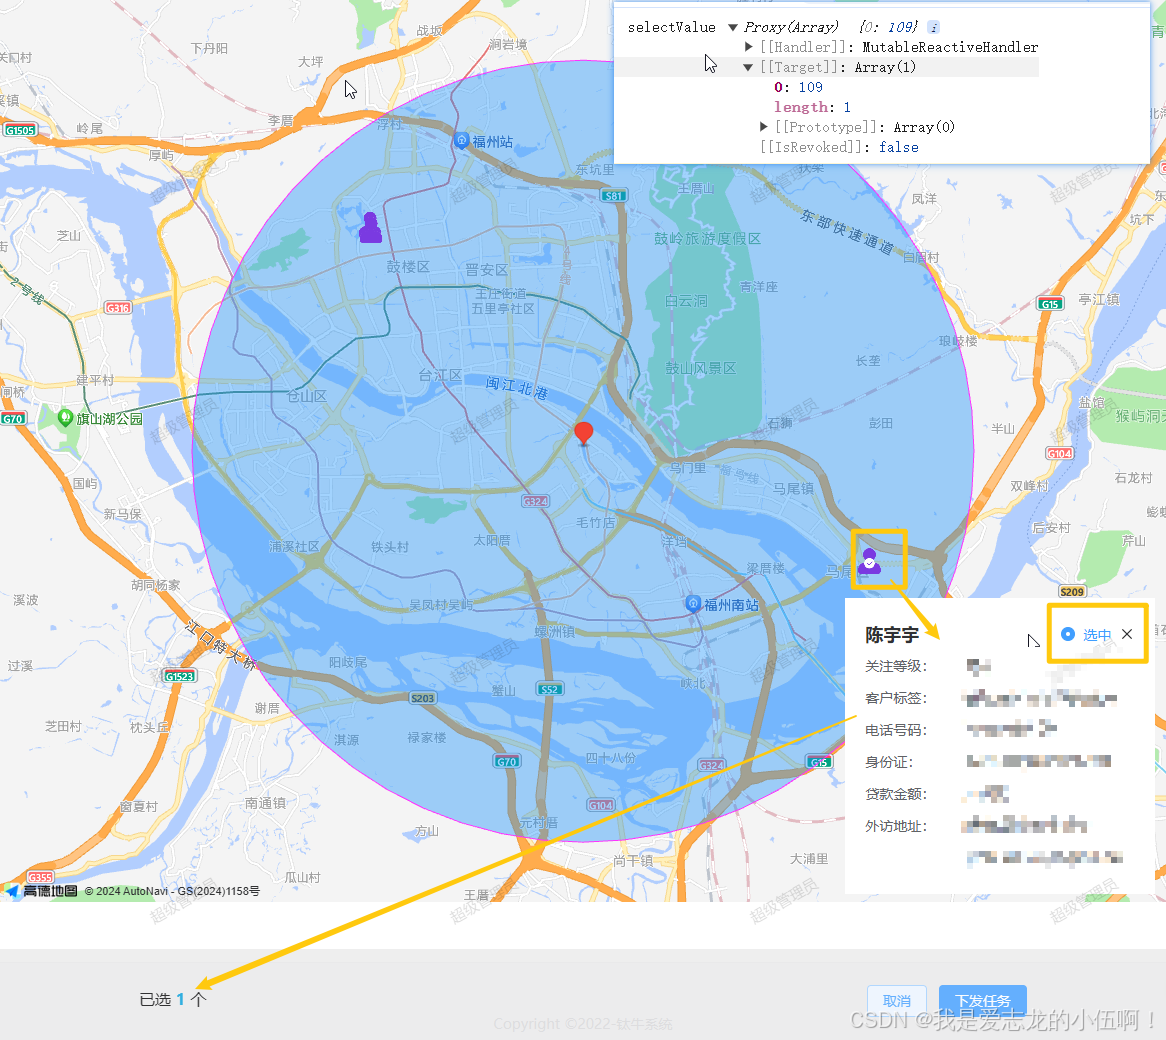The width and height of the screenshot is (1166, 1040).
Task: Expand the [[Handler]] MutableReactiveHandler entry
Action: pos(749,47)
